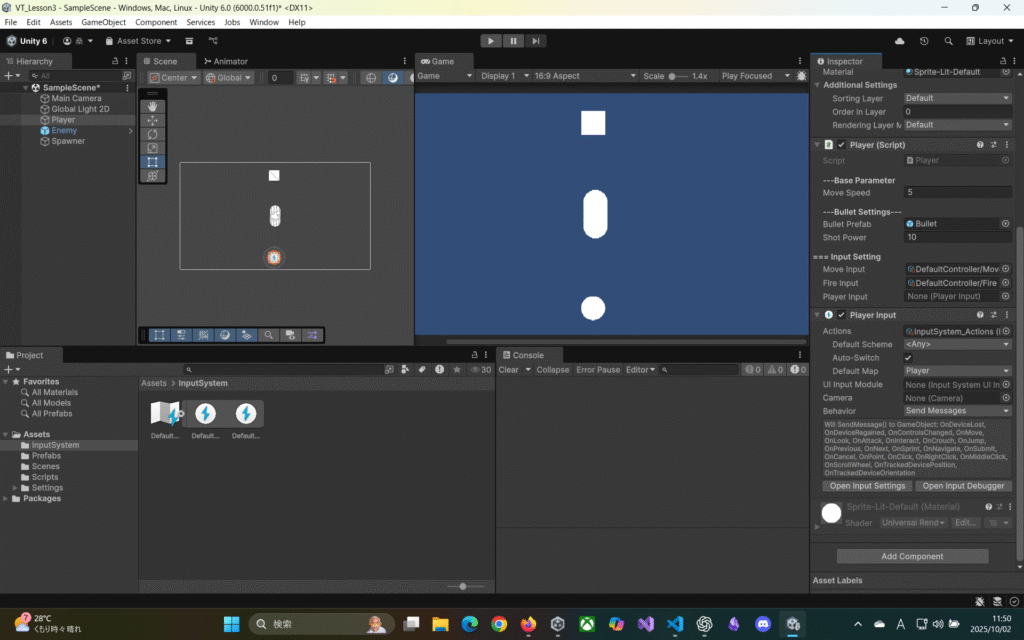Uncheck the Auto-Switch checkbox
1024x640 pixels.
[x=908, y=358]
